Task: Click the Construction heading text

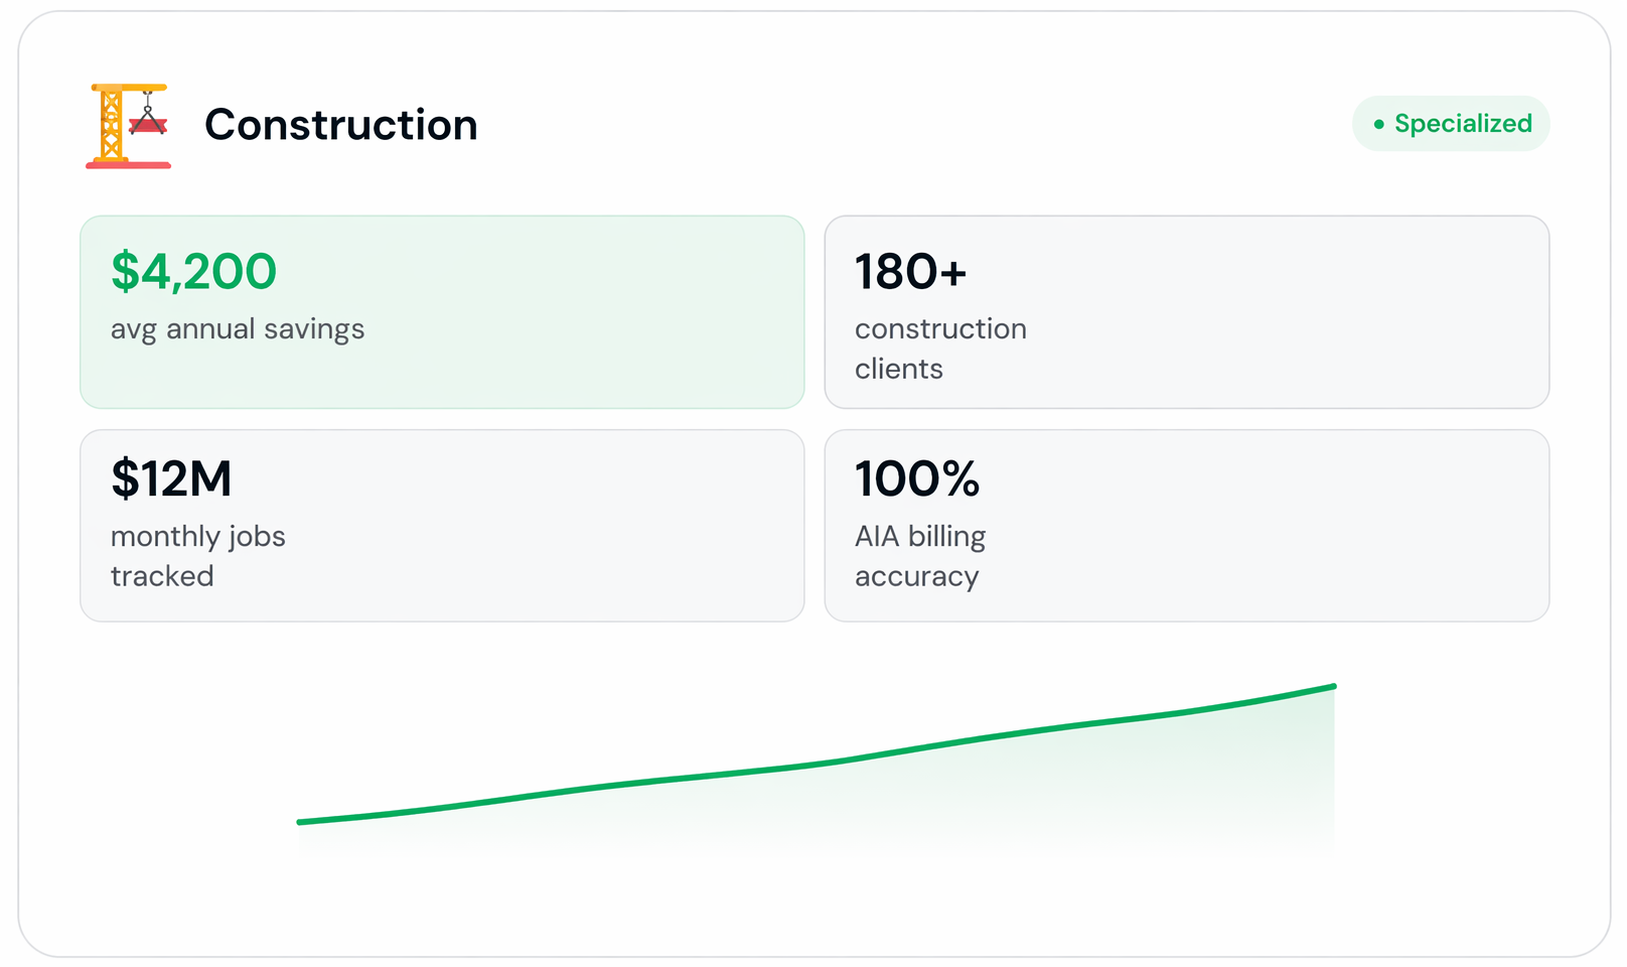Action: pyautogui.click(x=340, y=125)
